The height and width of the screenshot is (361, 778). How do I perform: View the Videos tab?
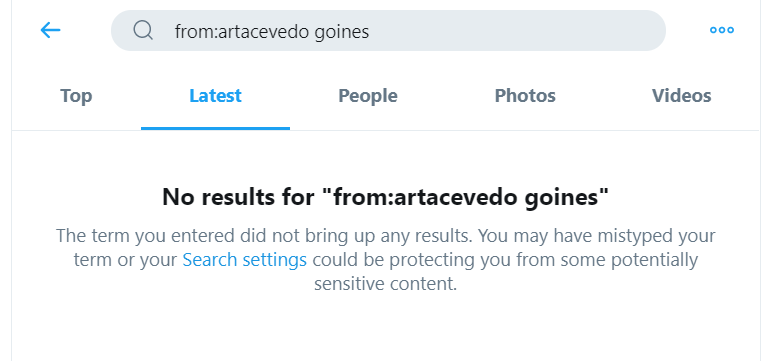tap(681, 95)
